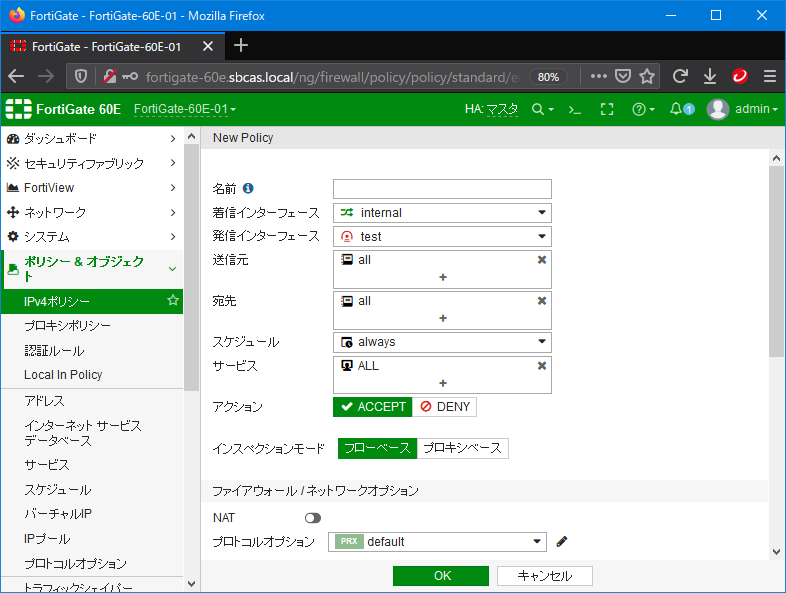This screenshot has width=786, height=593.
Task: Remove 'all' from 宛先 field
Action: [542, 301]
